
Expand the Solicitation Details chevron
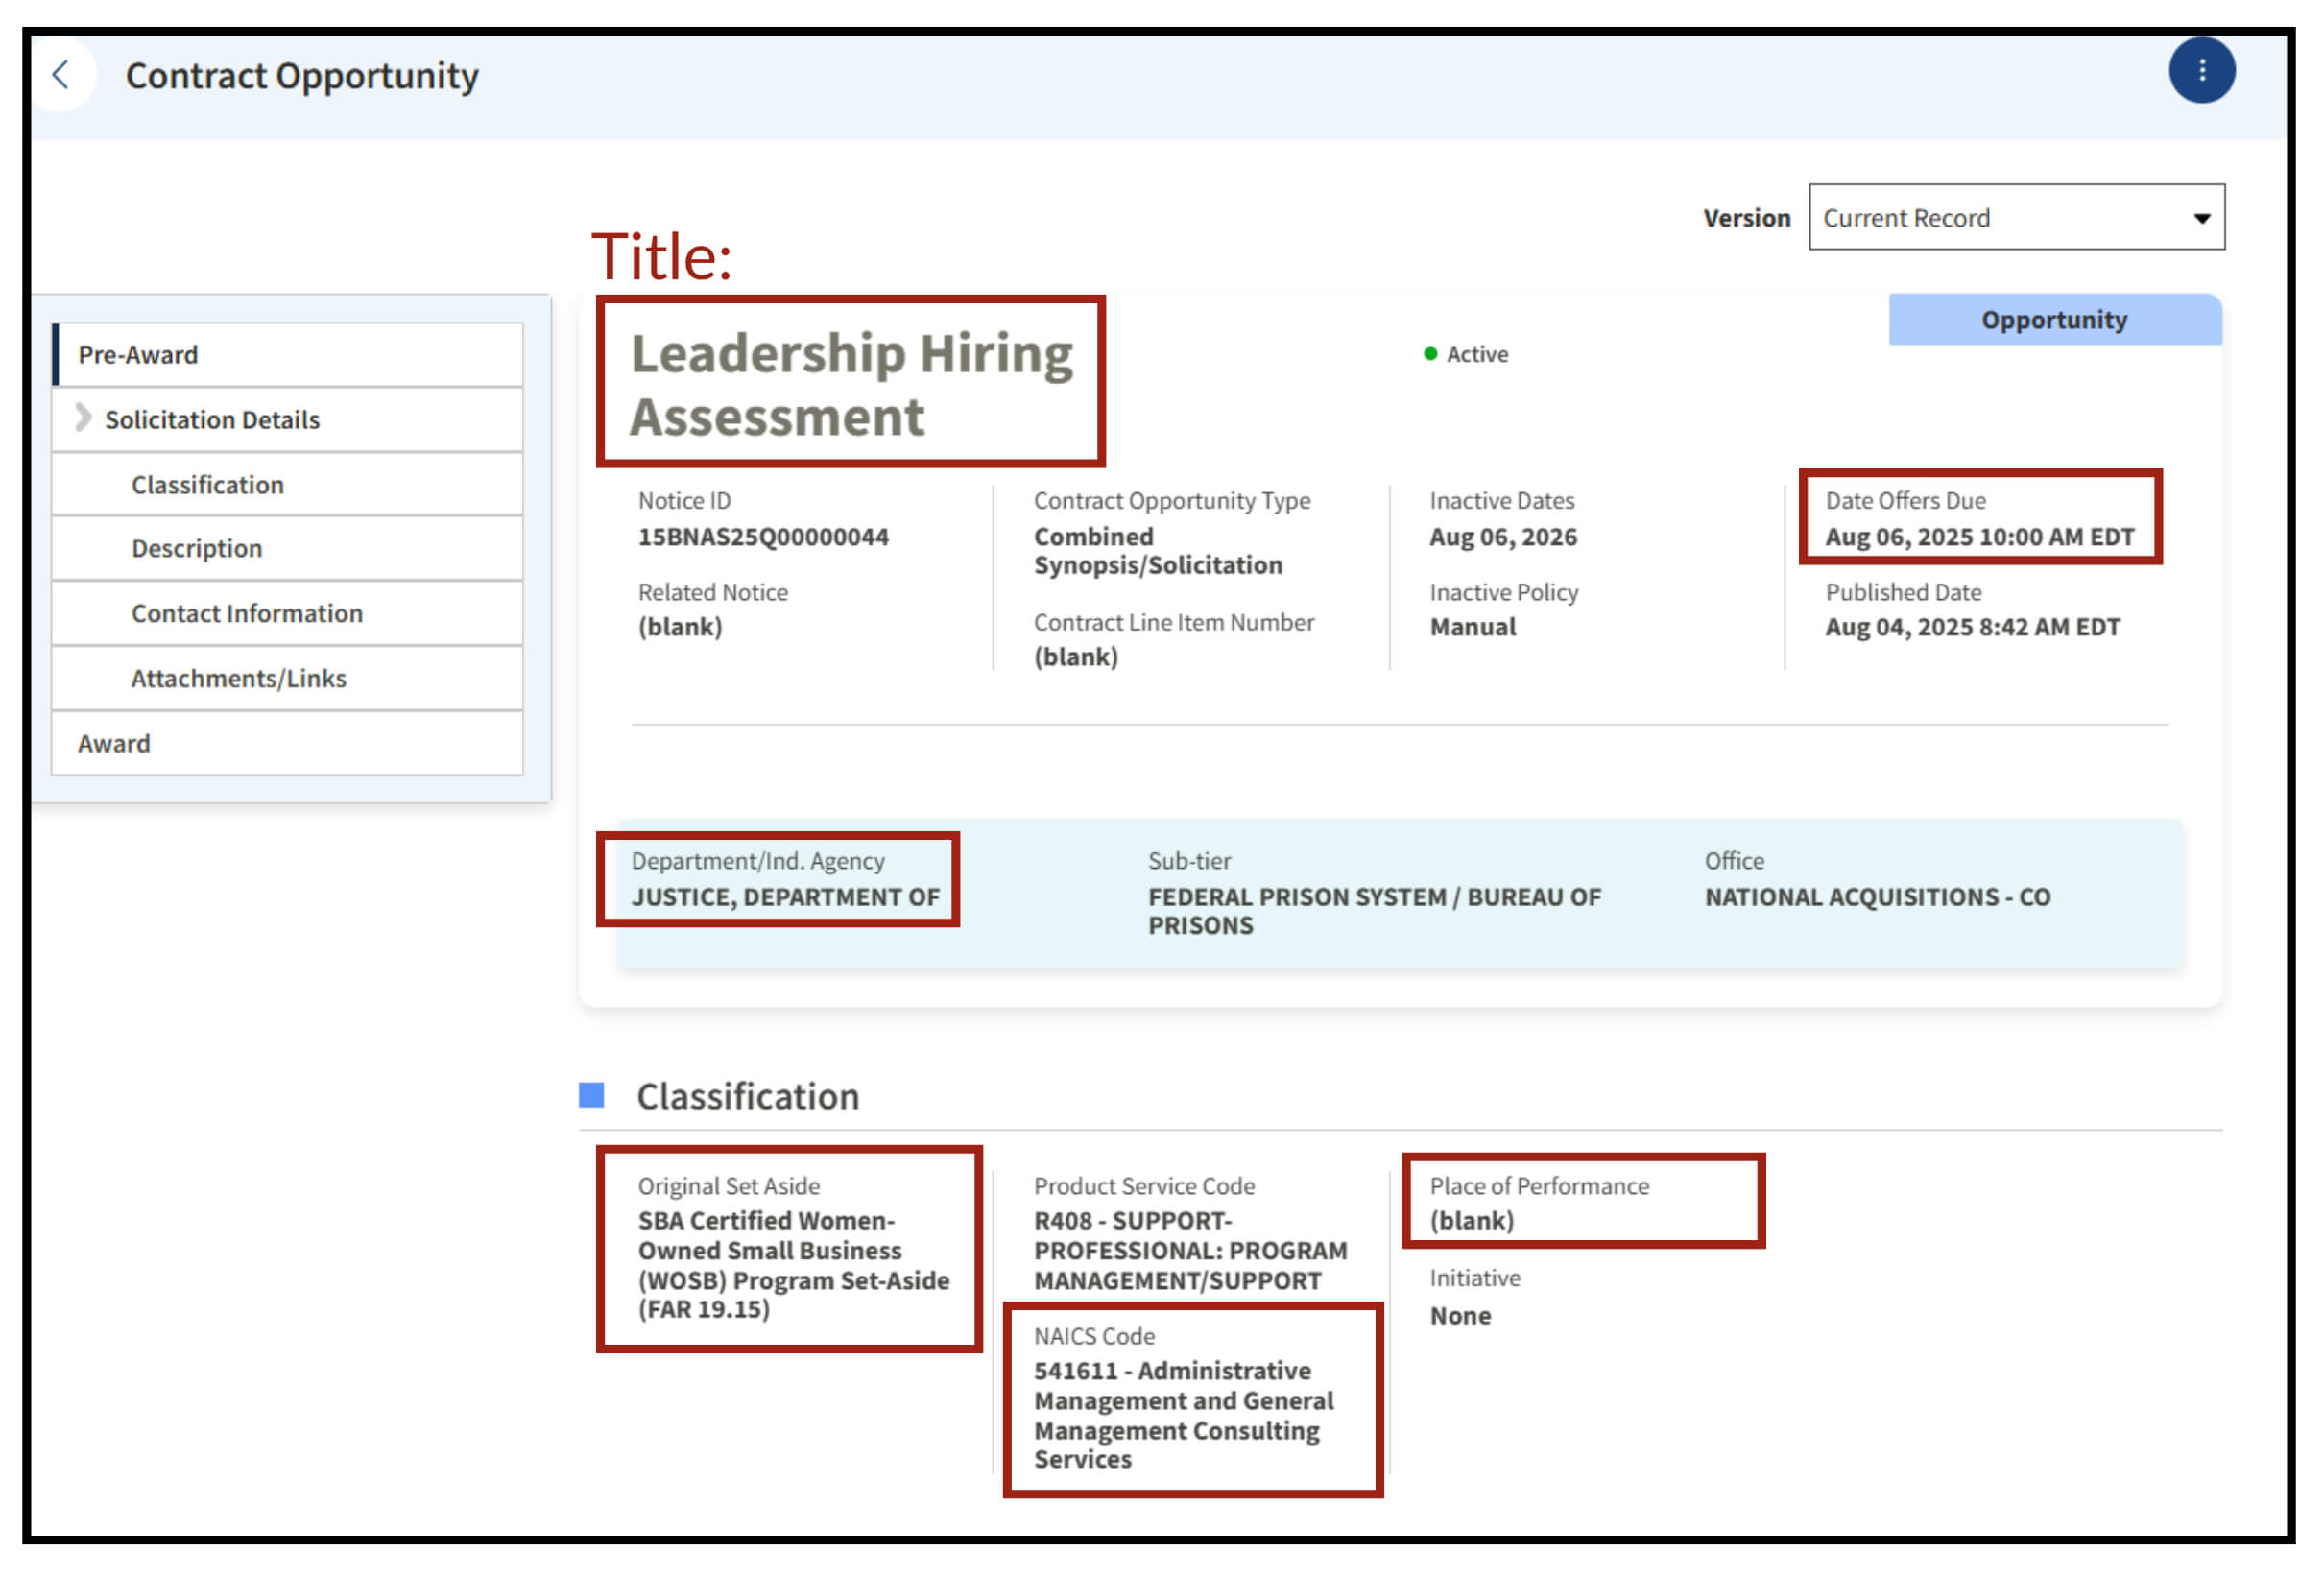pos(83,418)
